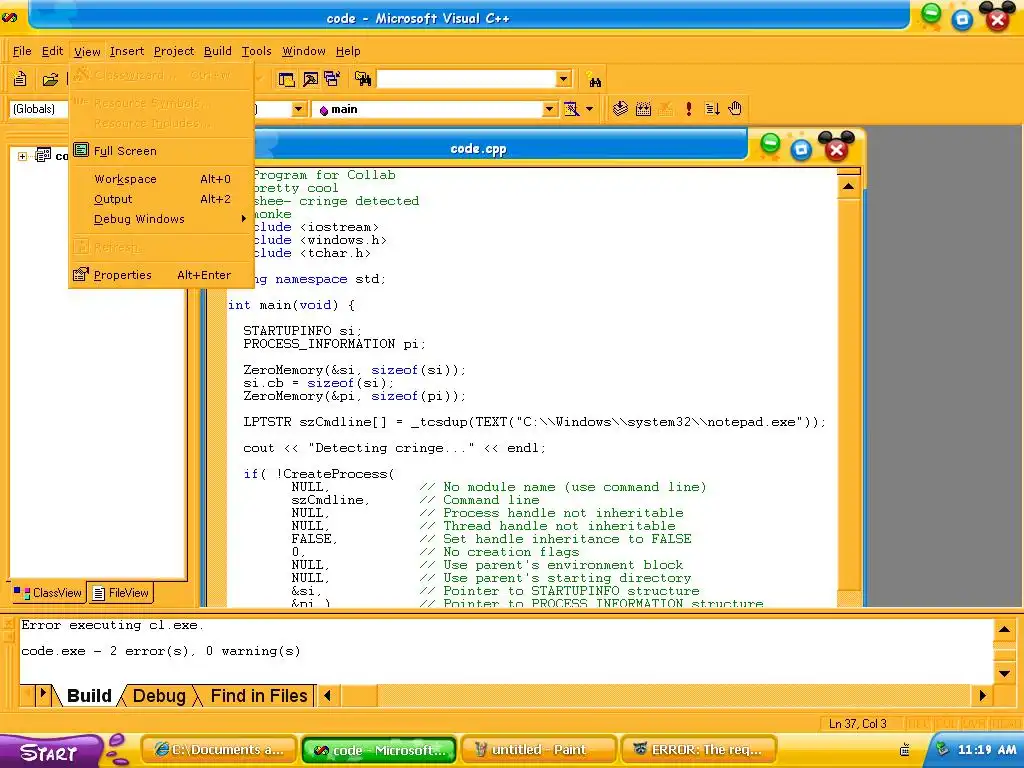Select the Build output tab
This screenshot has height=768, width=1024.
(x=89, y=696)
